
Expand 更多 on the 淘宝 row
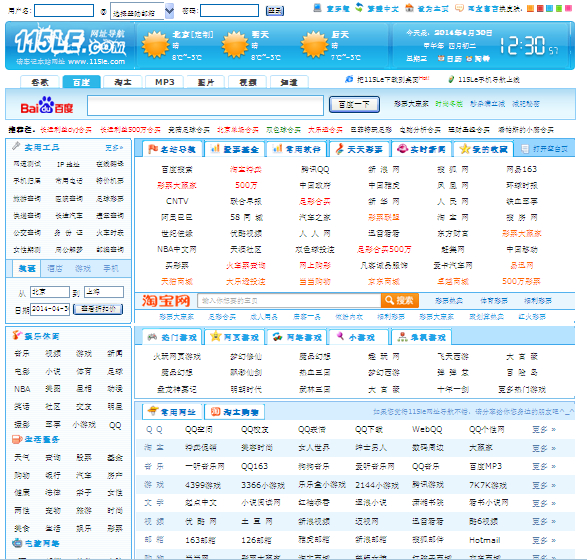pyautogui.click(x=544, y=448)
